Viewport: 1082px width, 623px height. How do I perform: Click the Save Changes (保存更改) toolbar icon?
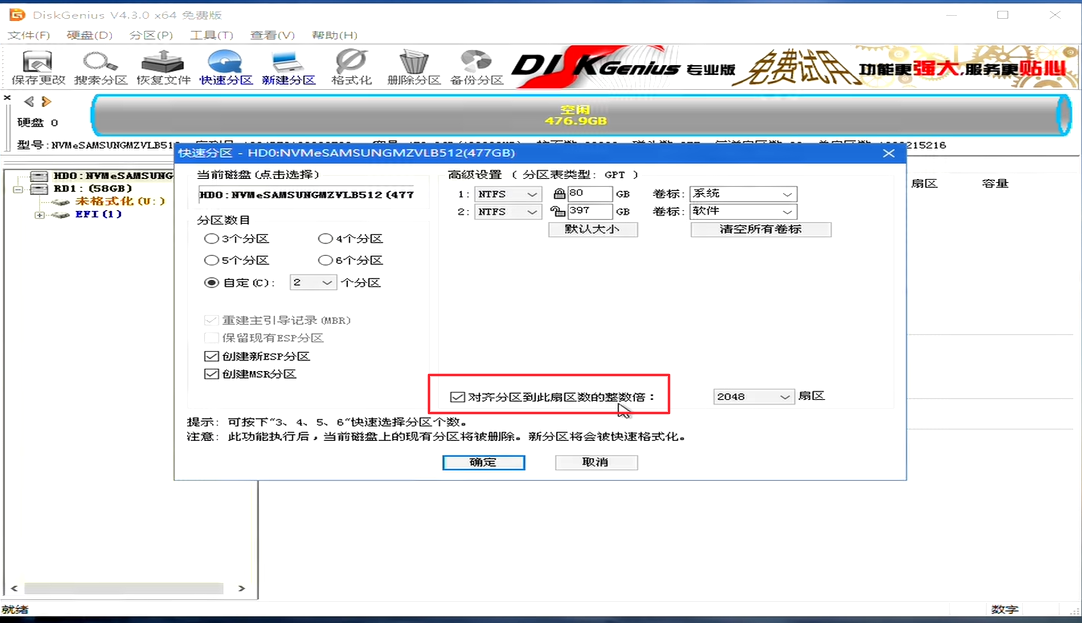click(38, 68)
